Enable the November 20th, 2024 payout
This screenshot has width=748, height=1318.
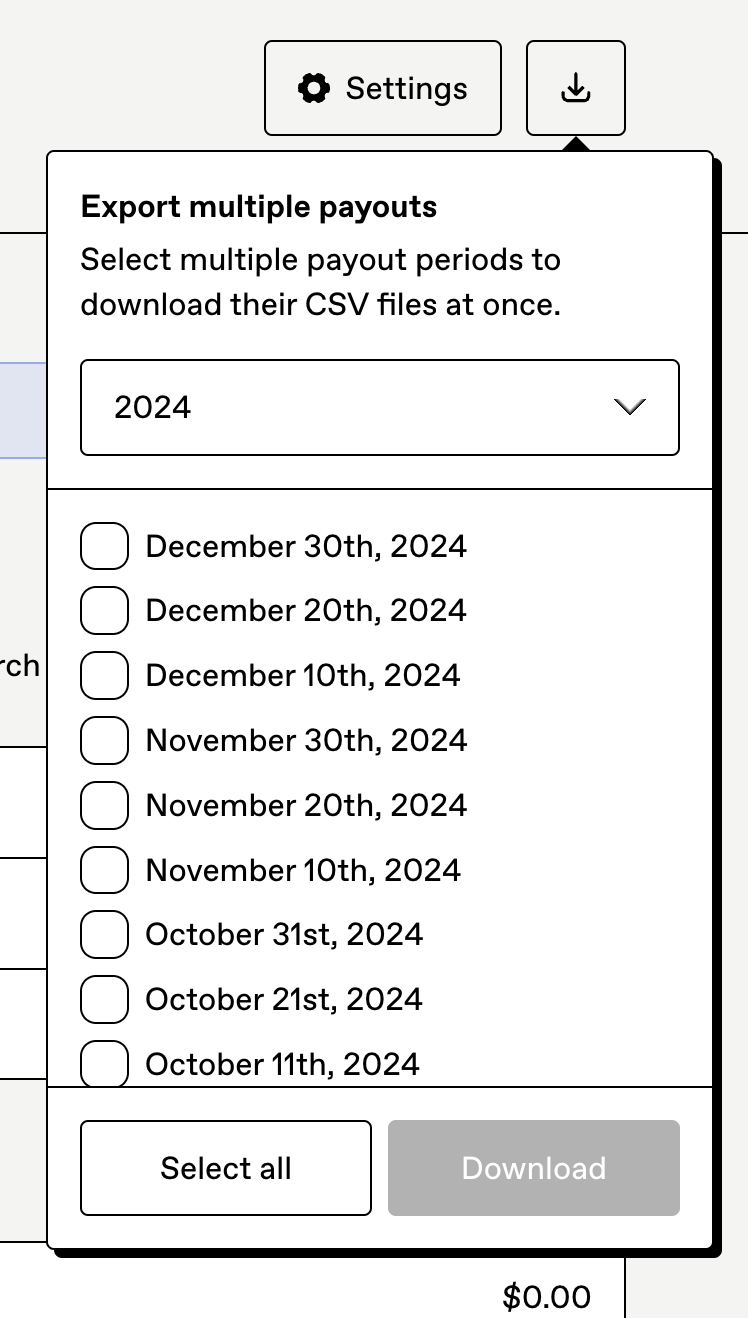coord(104,805)
